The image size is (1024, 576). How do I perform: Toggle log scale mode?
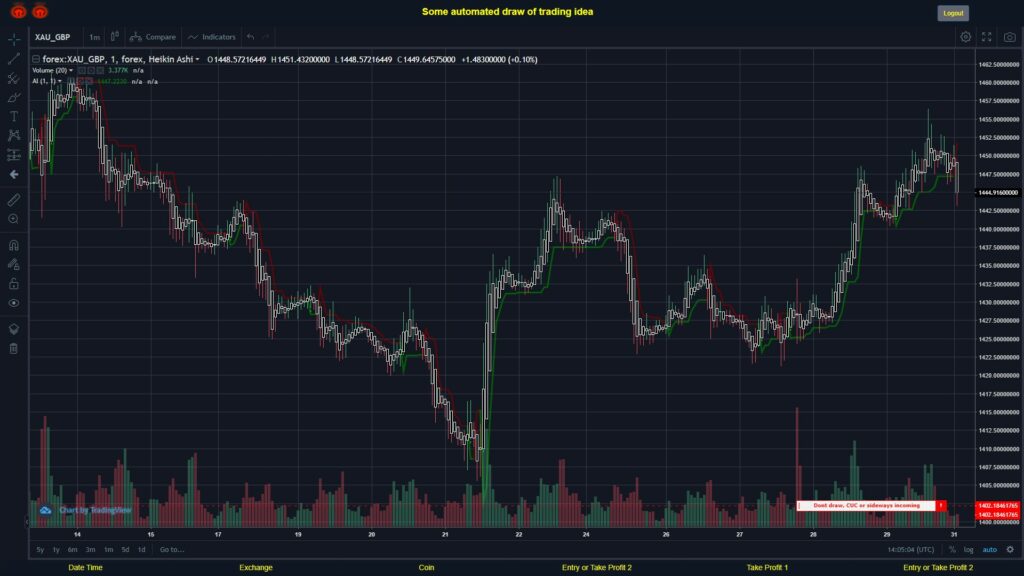[968, 550]
